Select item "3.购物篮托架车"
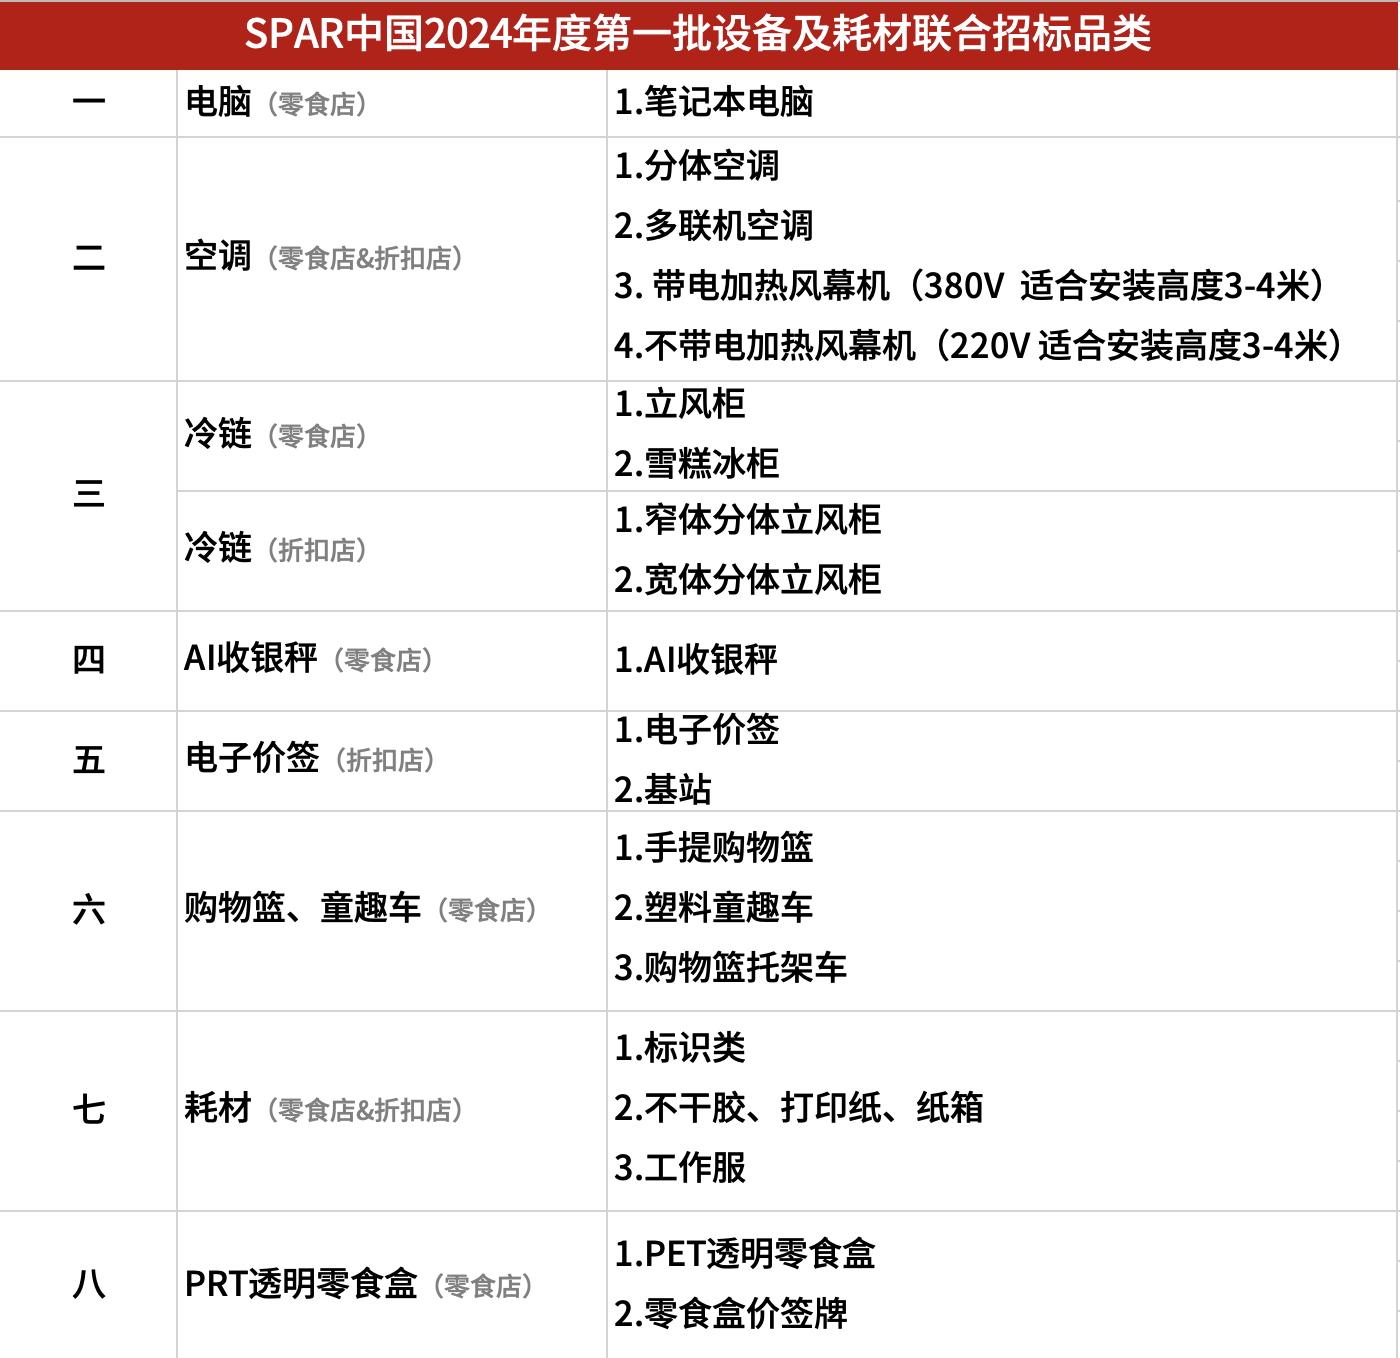1400x1358 pixels. (x=731, y=968)
